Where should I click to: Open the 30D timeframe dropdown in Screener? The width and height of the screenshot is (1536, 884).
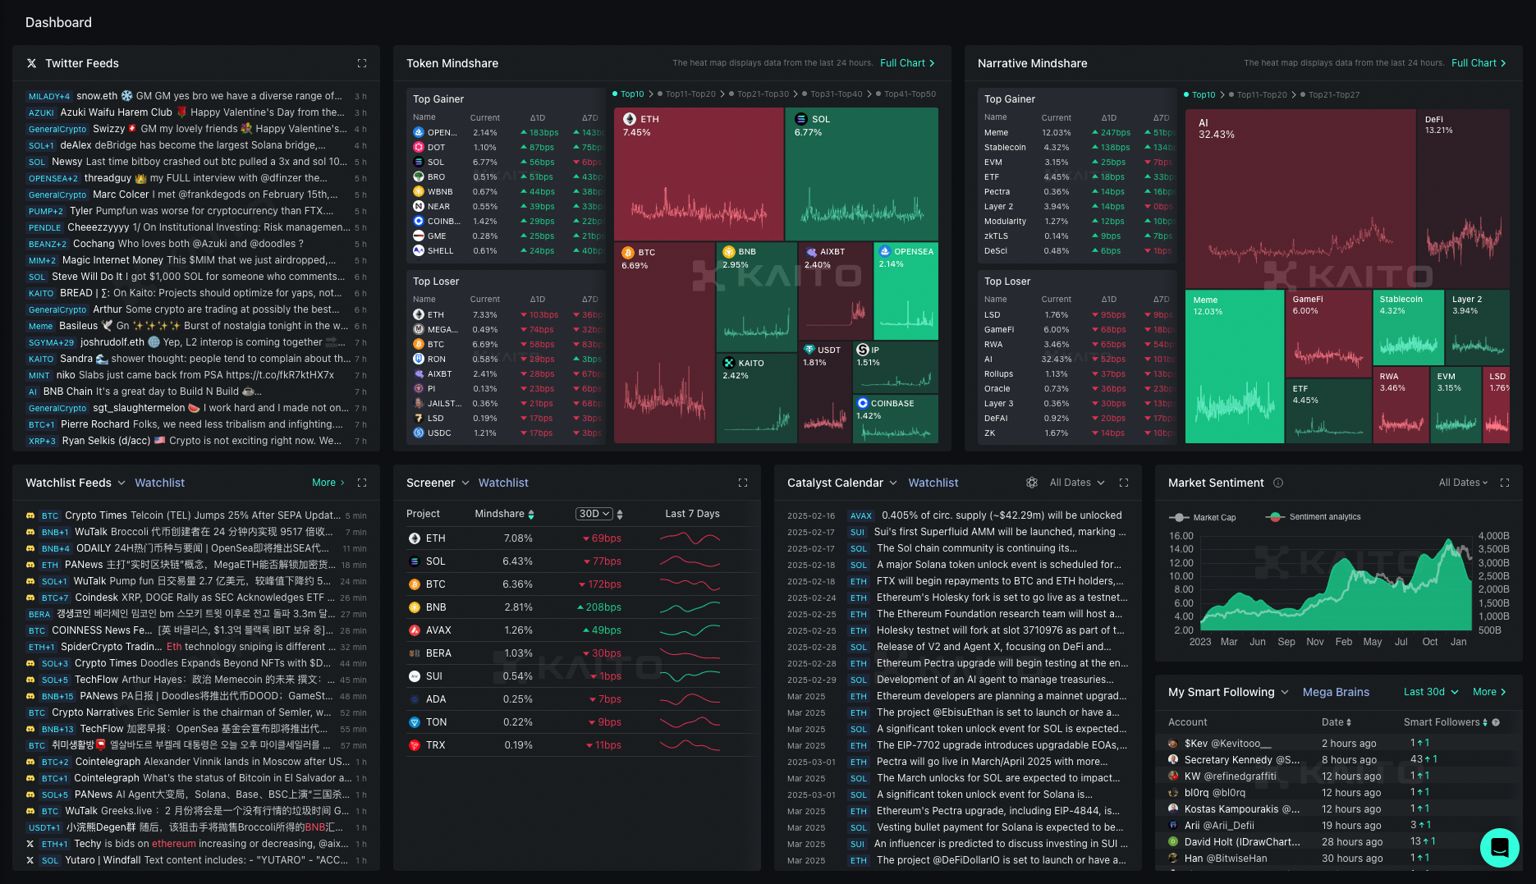tap(593, 514)
